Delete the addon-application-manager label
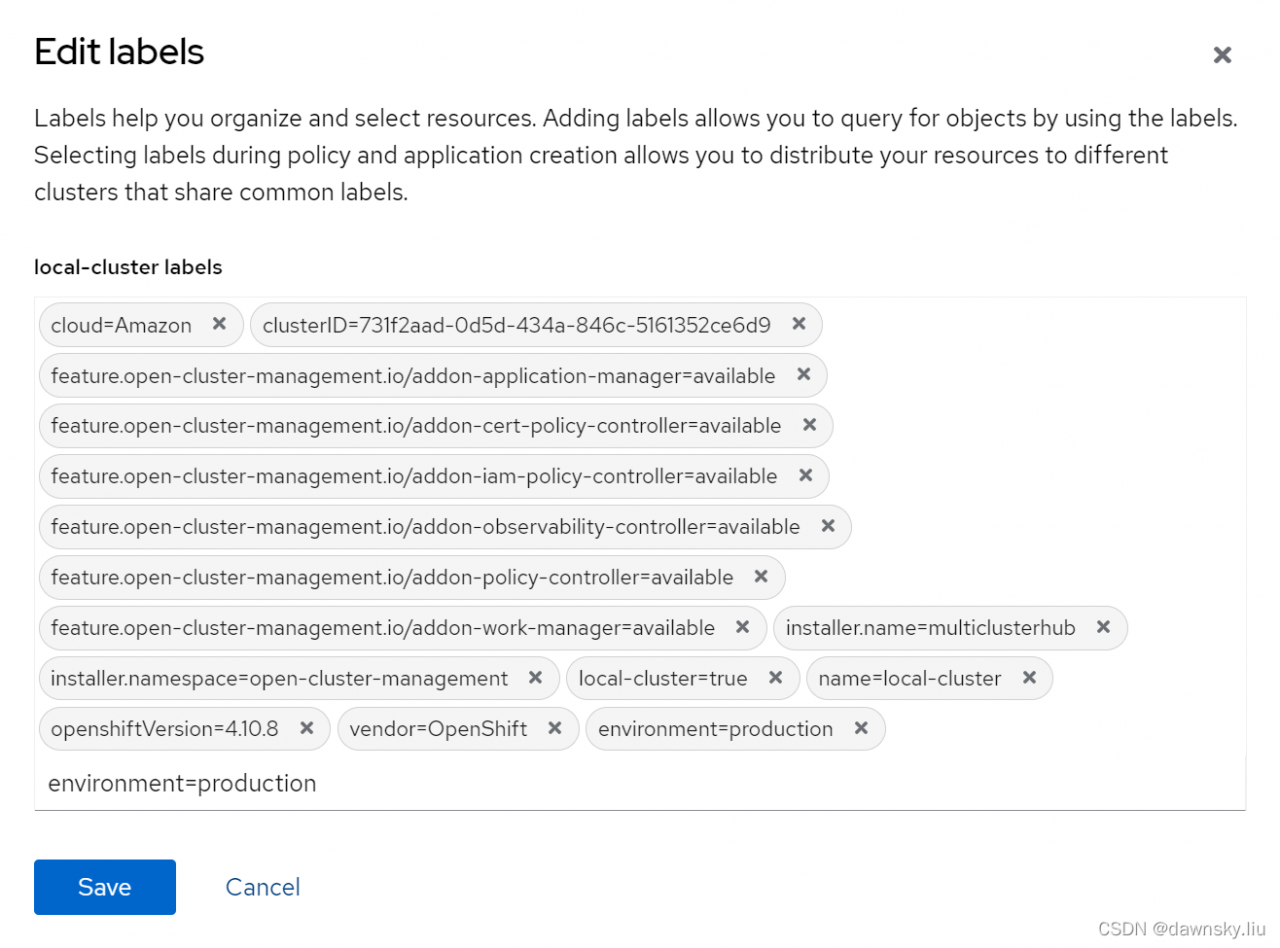 803,375
